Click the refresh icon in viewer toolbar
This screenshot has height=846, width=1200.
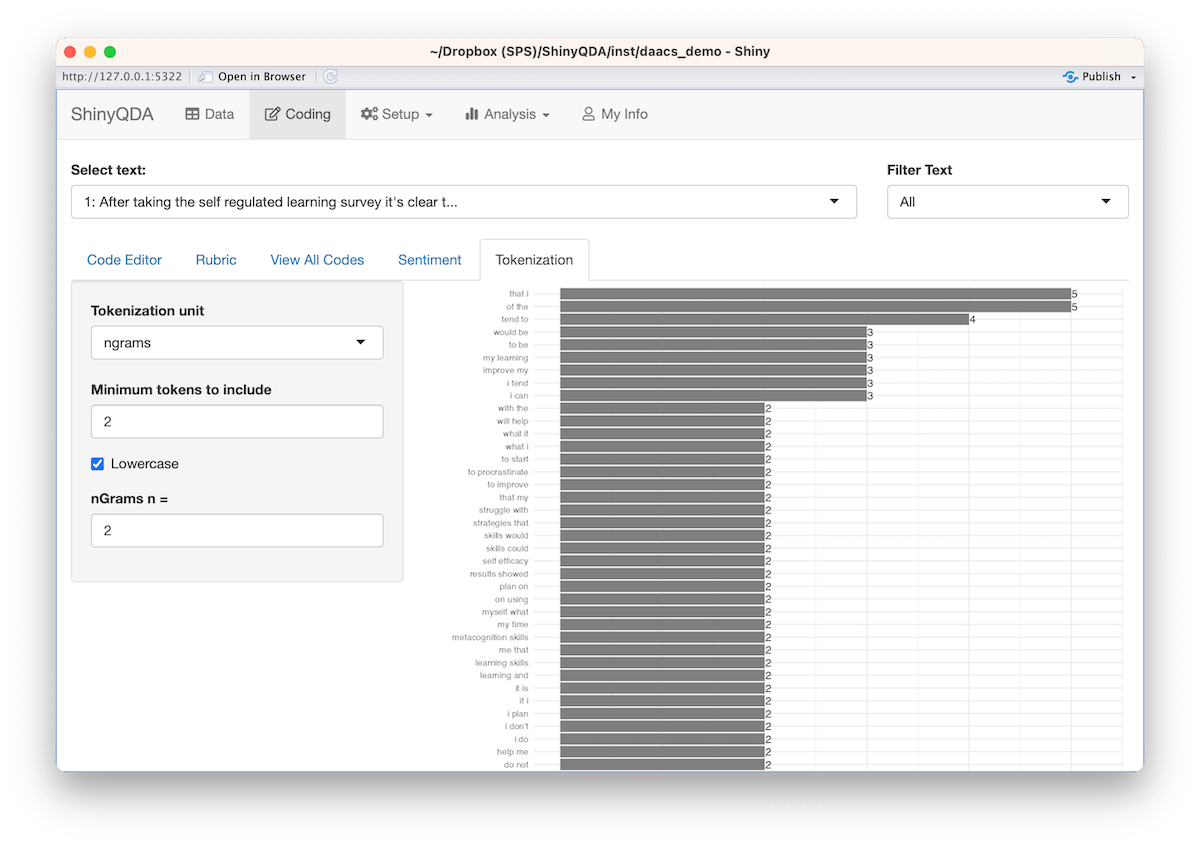331,76
